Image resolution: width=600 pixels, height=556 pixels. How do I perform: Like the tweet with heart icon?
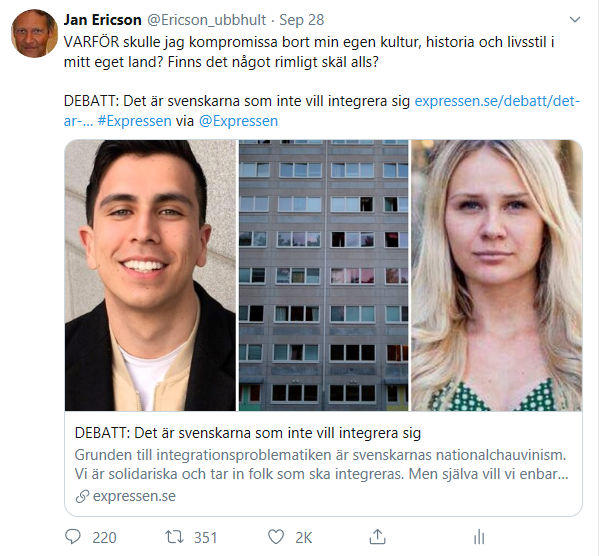pos(276,537)
